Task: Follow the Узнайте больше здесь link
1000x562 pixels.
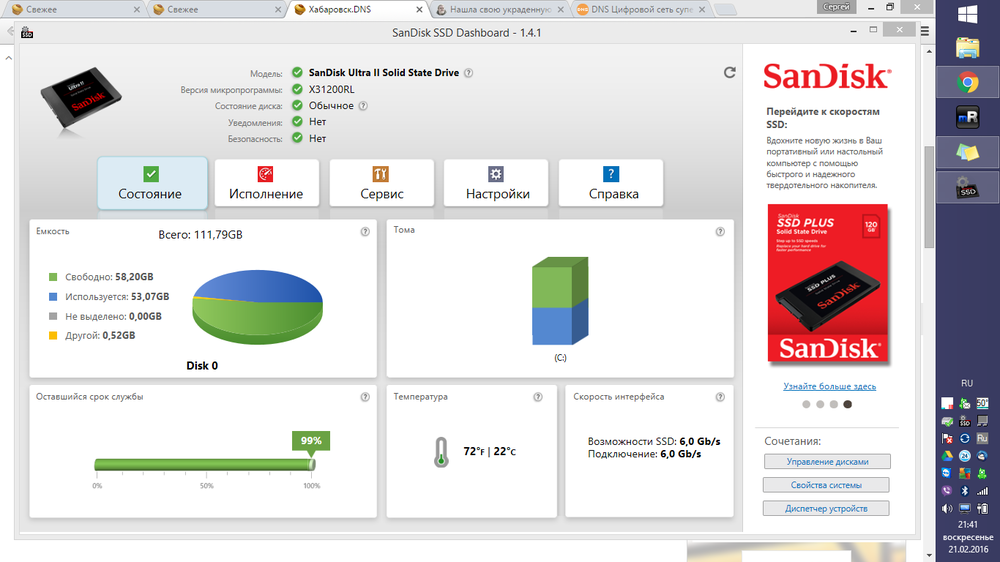Action: 829,386
